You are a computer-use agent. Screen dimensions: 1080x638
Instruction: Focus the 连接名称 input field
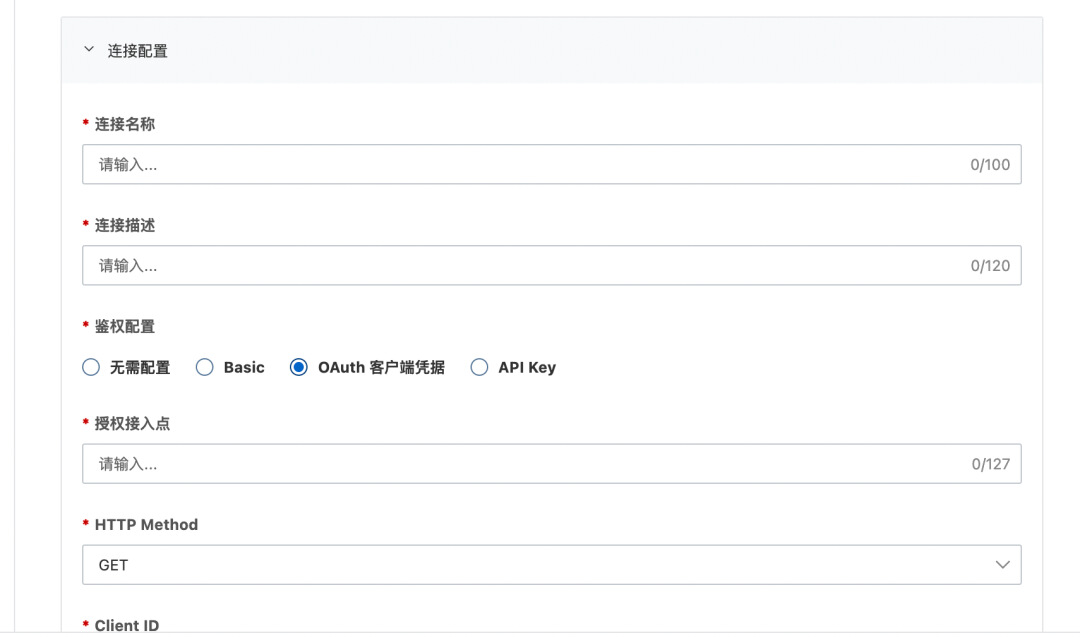tap(552, 164)
